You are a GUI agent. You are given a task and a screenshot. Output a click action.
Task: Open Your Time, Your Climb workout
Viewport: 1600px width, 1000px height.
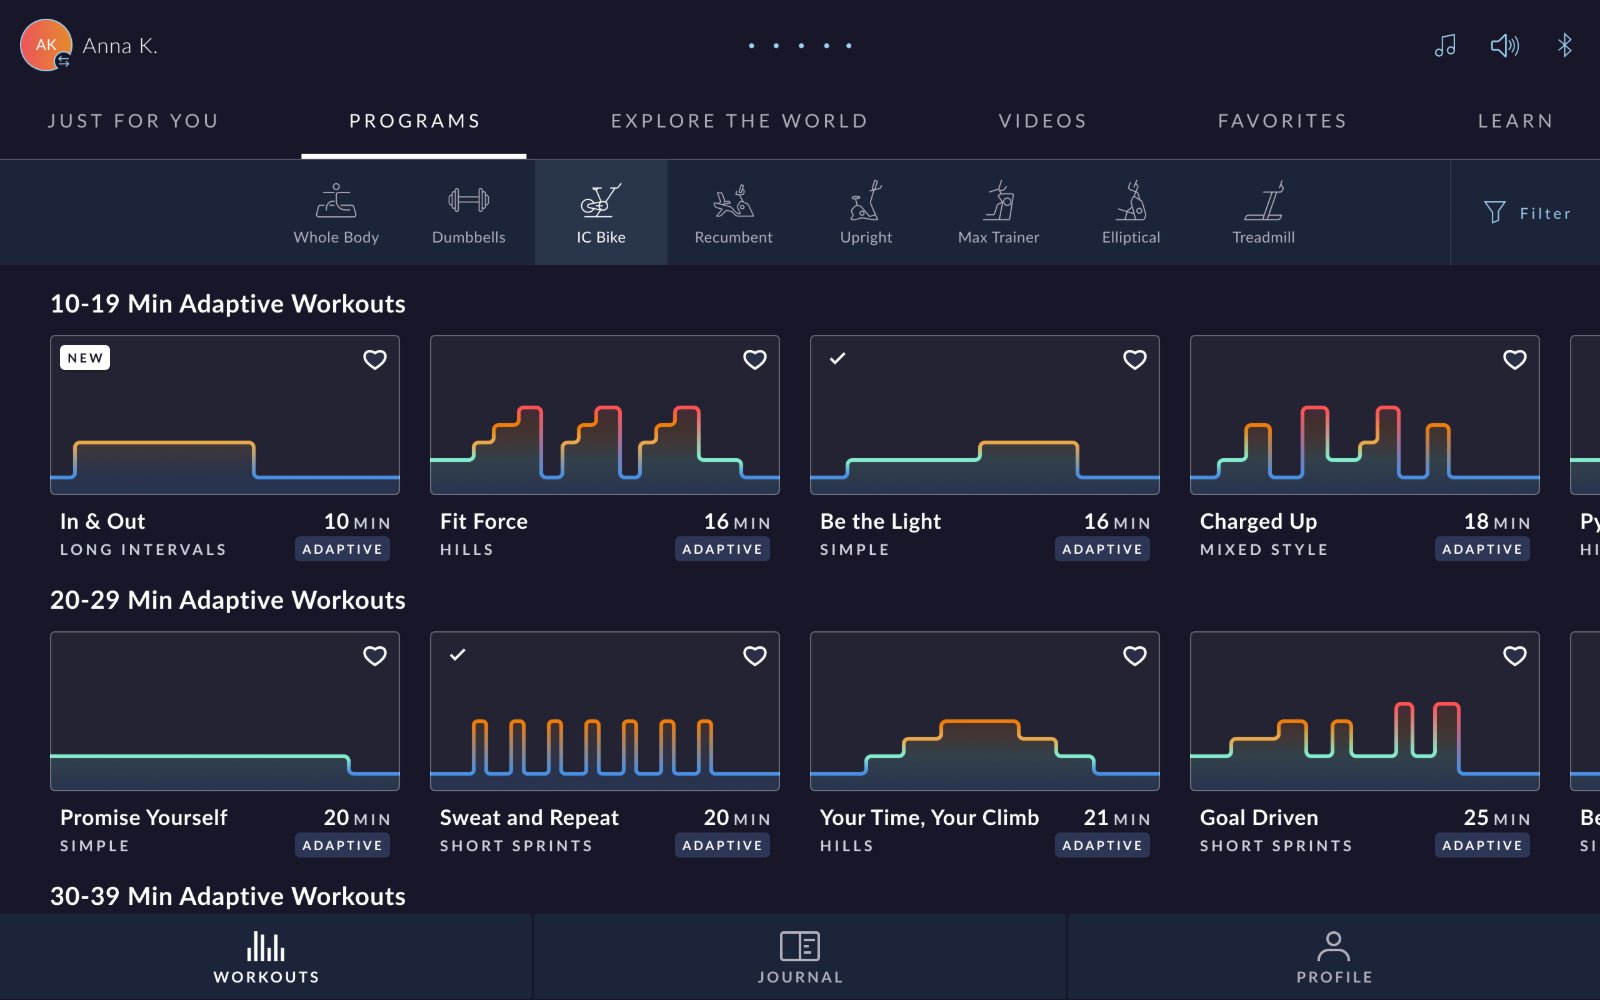(985, 711)
